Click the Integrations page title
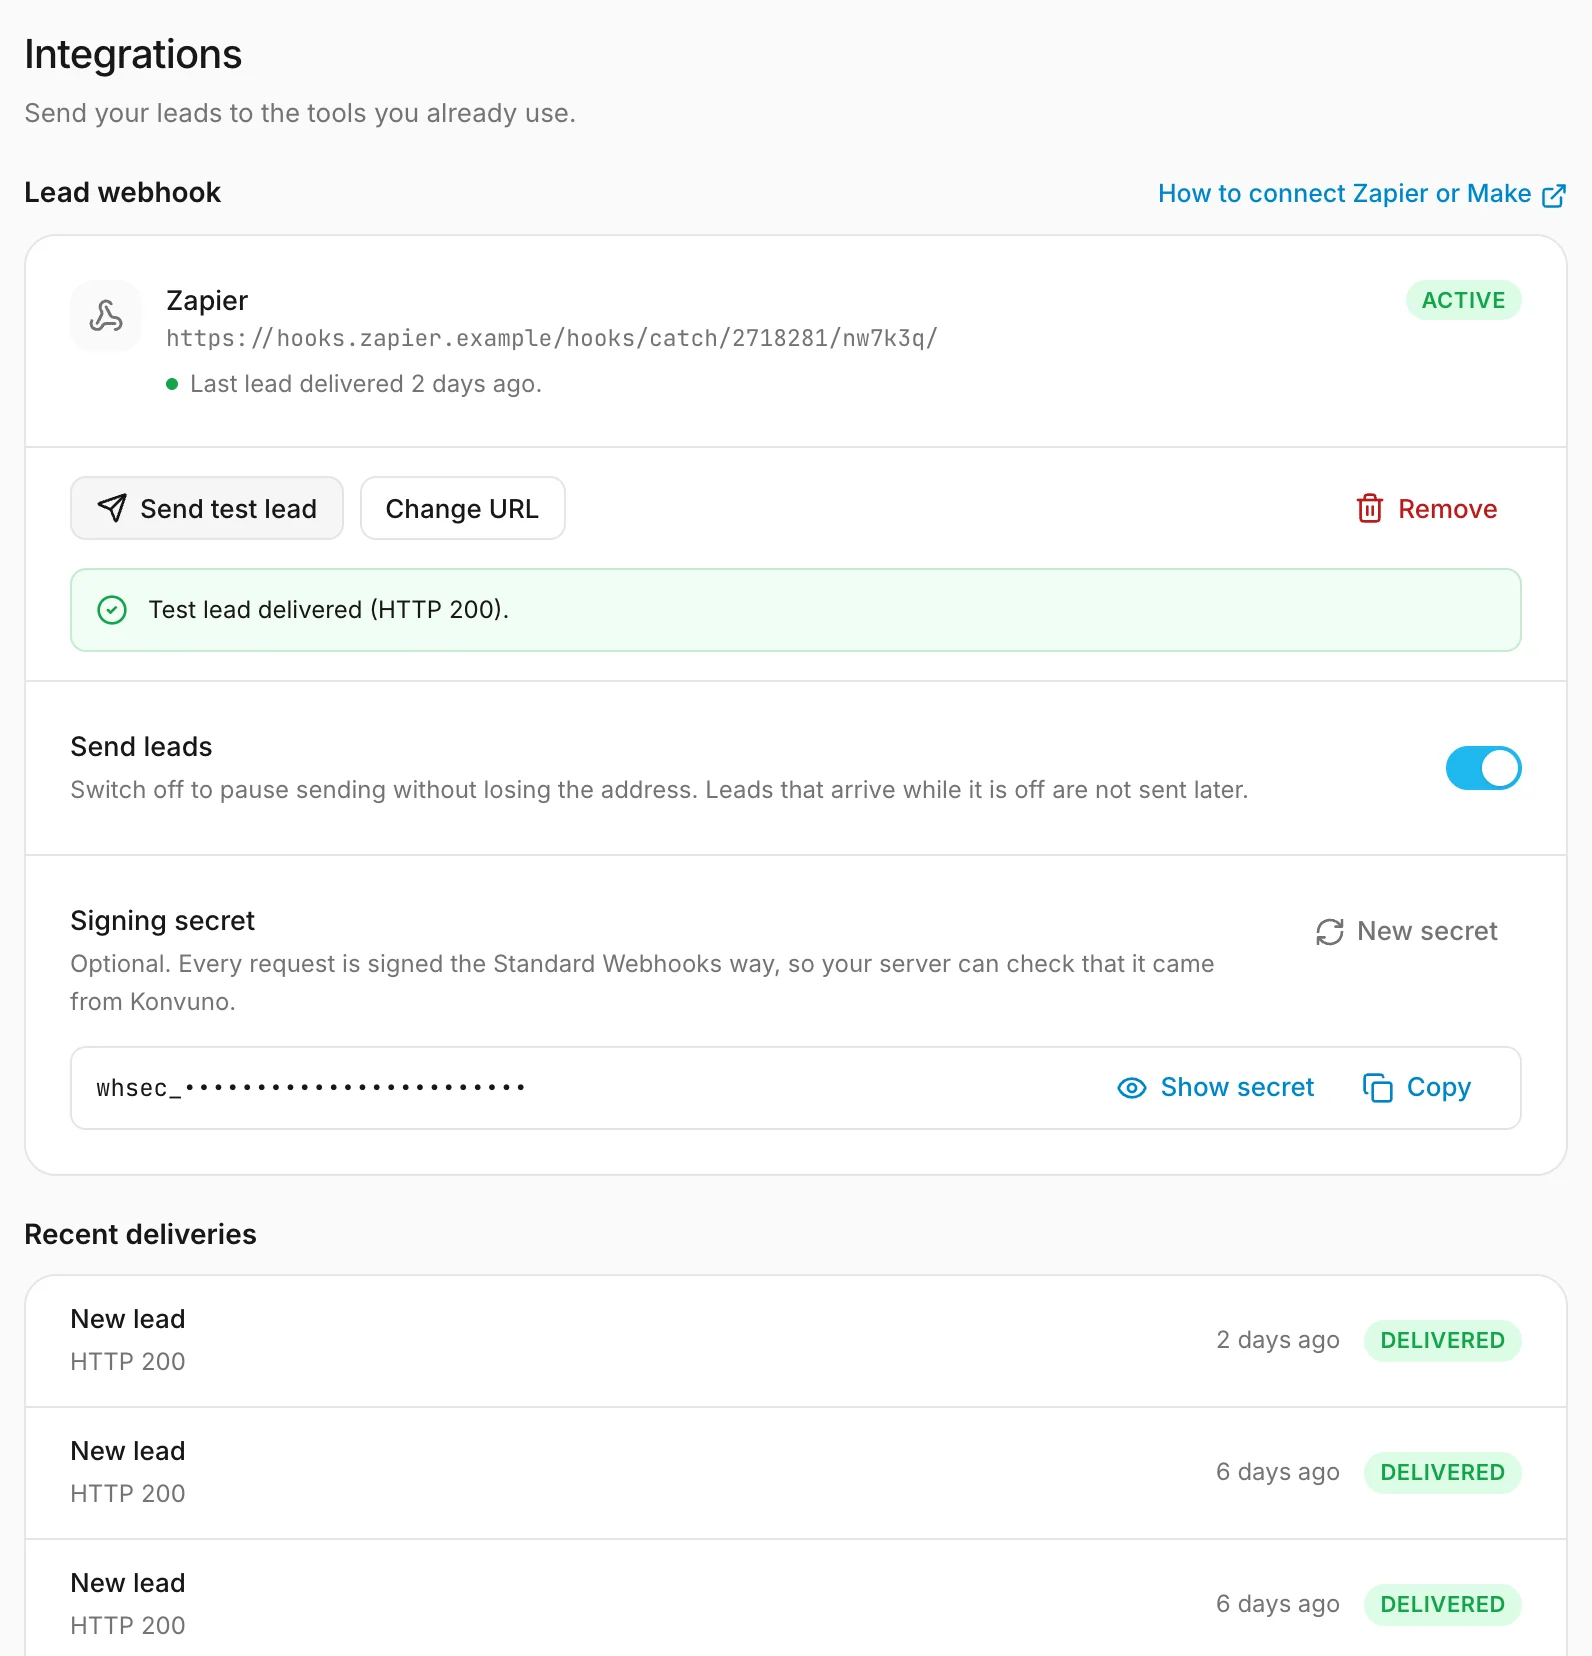Image resolution: width=1592 pixels, height=1656 pixels. tap(133, 54)
